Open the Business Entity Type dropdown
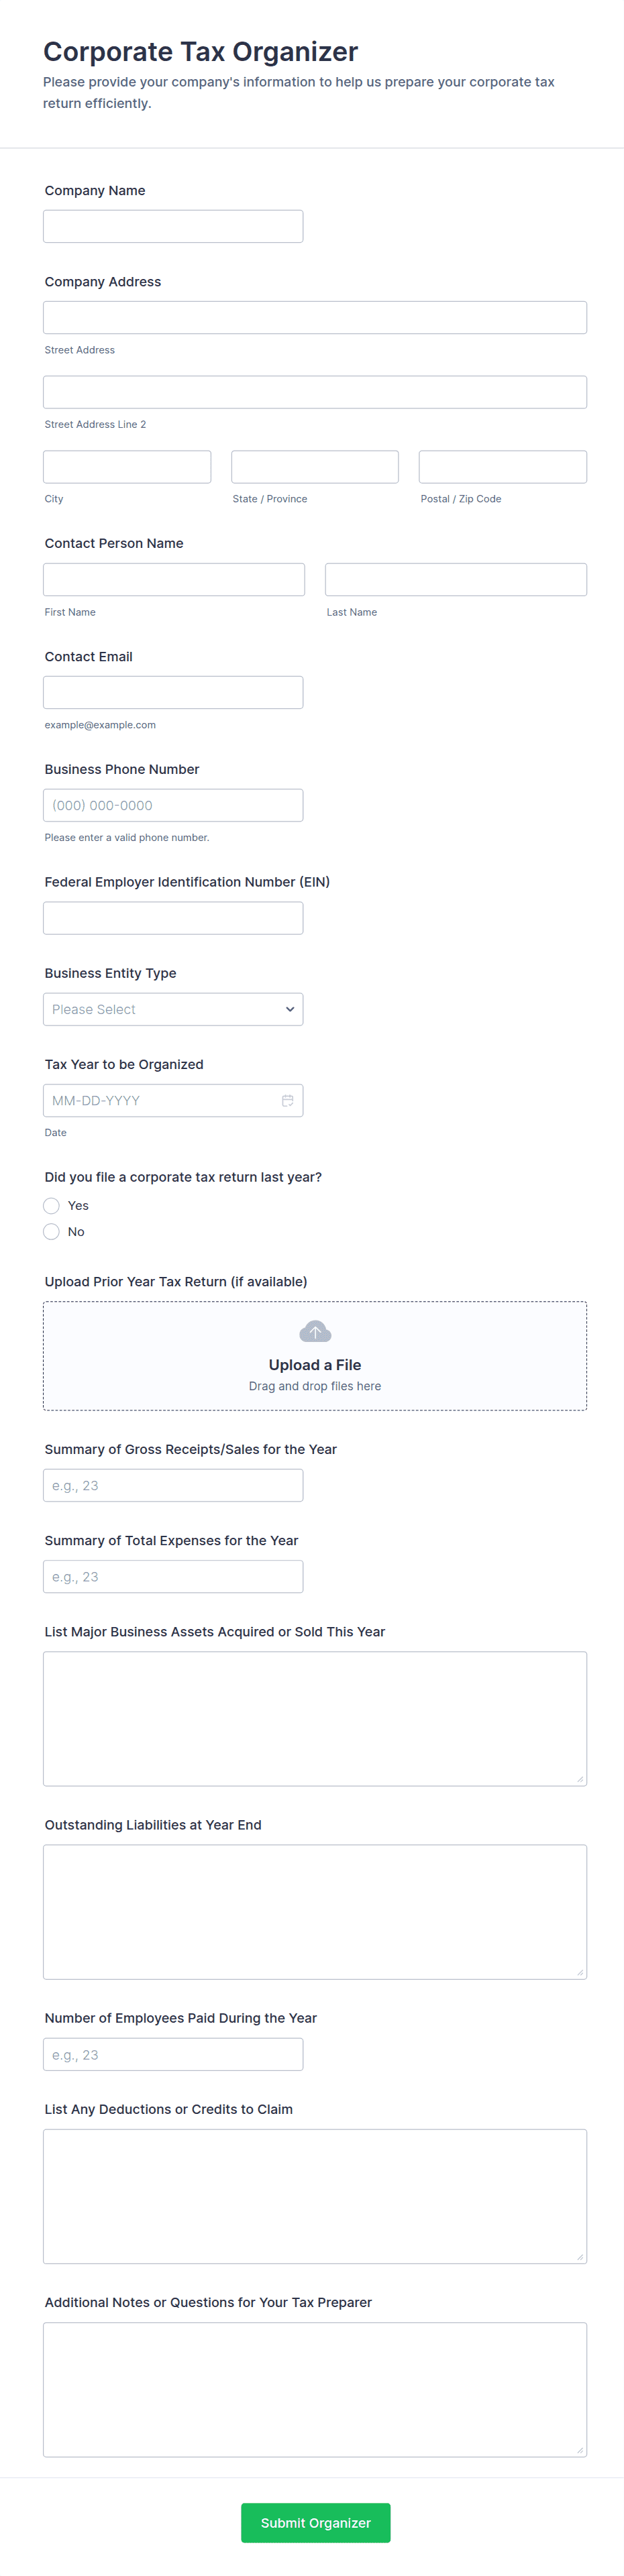Image resolution: width=624 pixels, height=2576 pixels. (x=173, y=1009)
